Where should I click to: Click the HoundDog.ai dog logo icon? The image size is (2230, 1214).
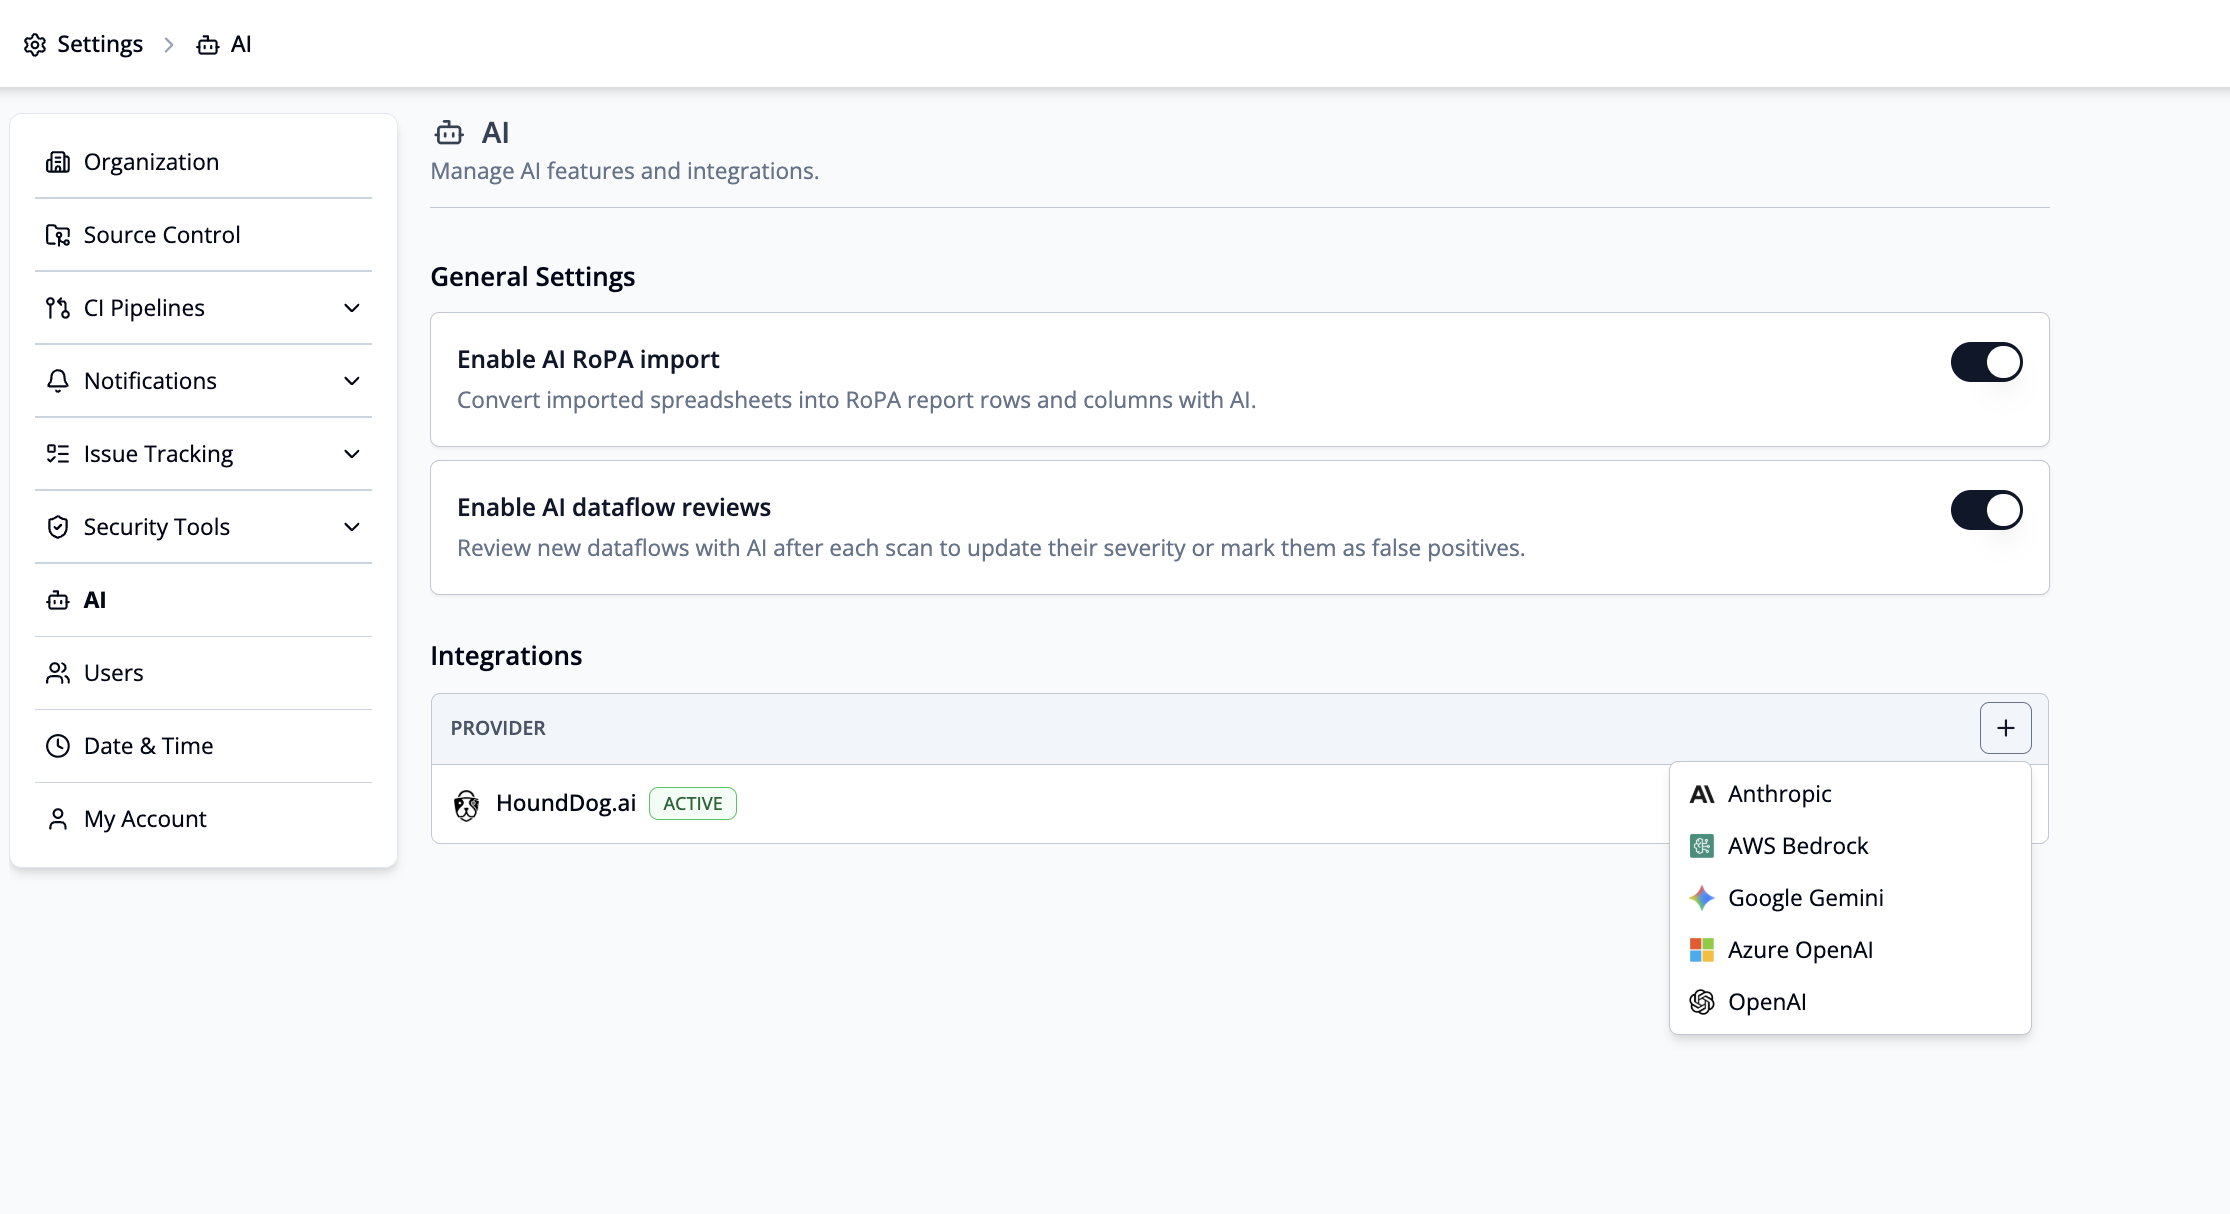[466, 804]
